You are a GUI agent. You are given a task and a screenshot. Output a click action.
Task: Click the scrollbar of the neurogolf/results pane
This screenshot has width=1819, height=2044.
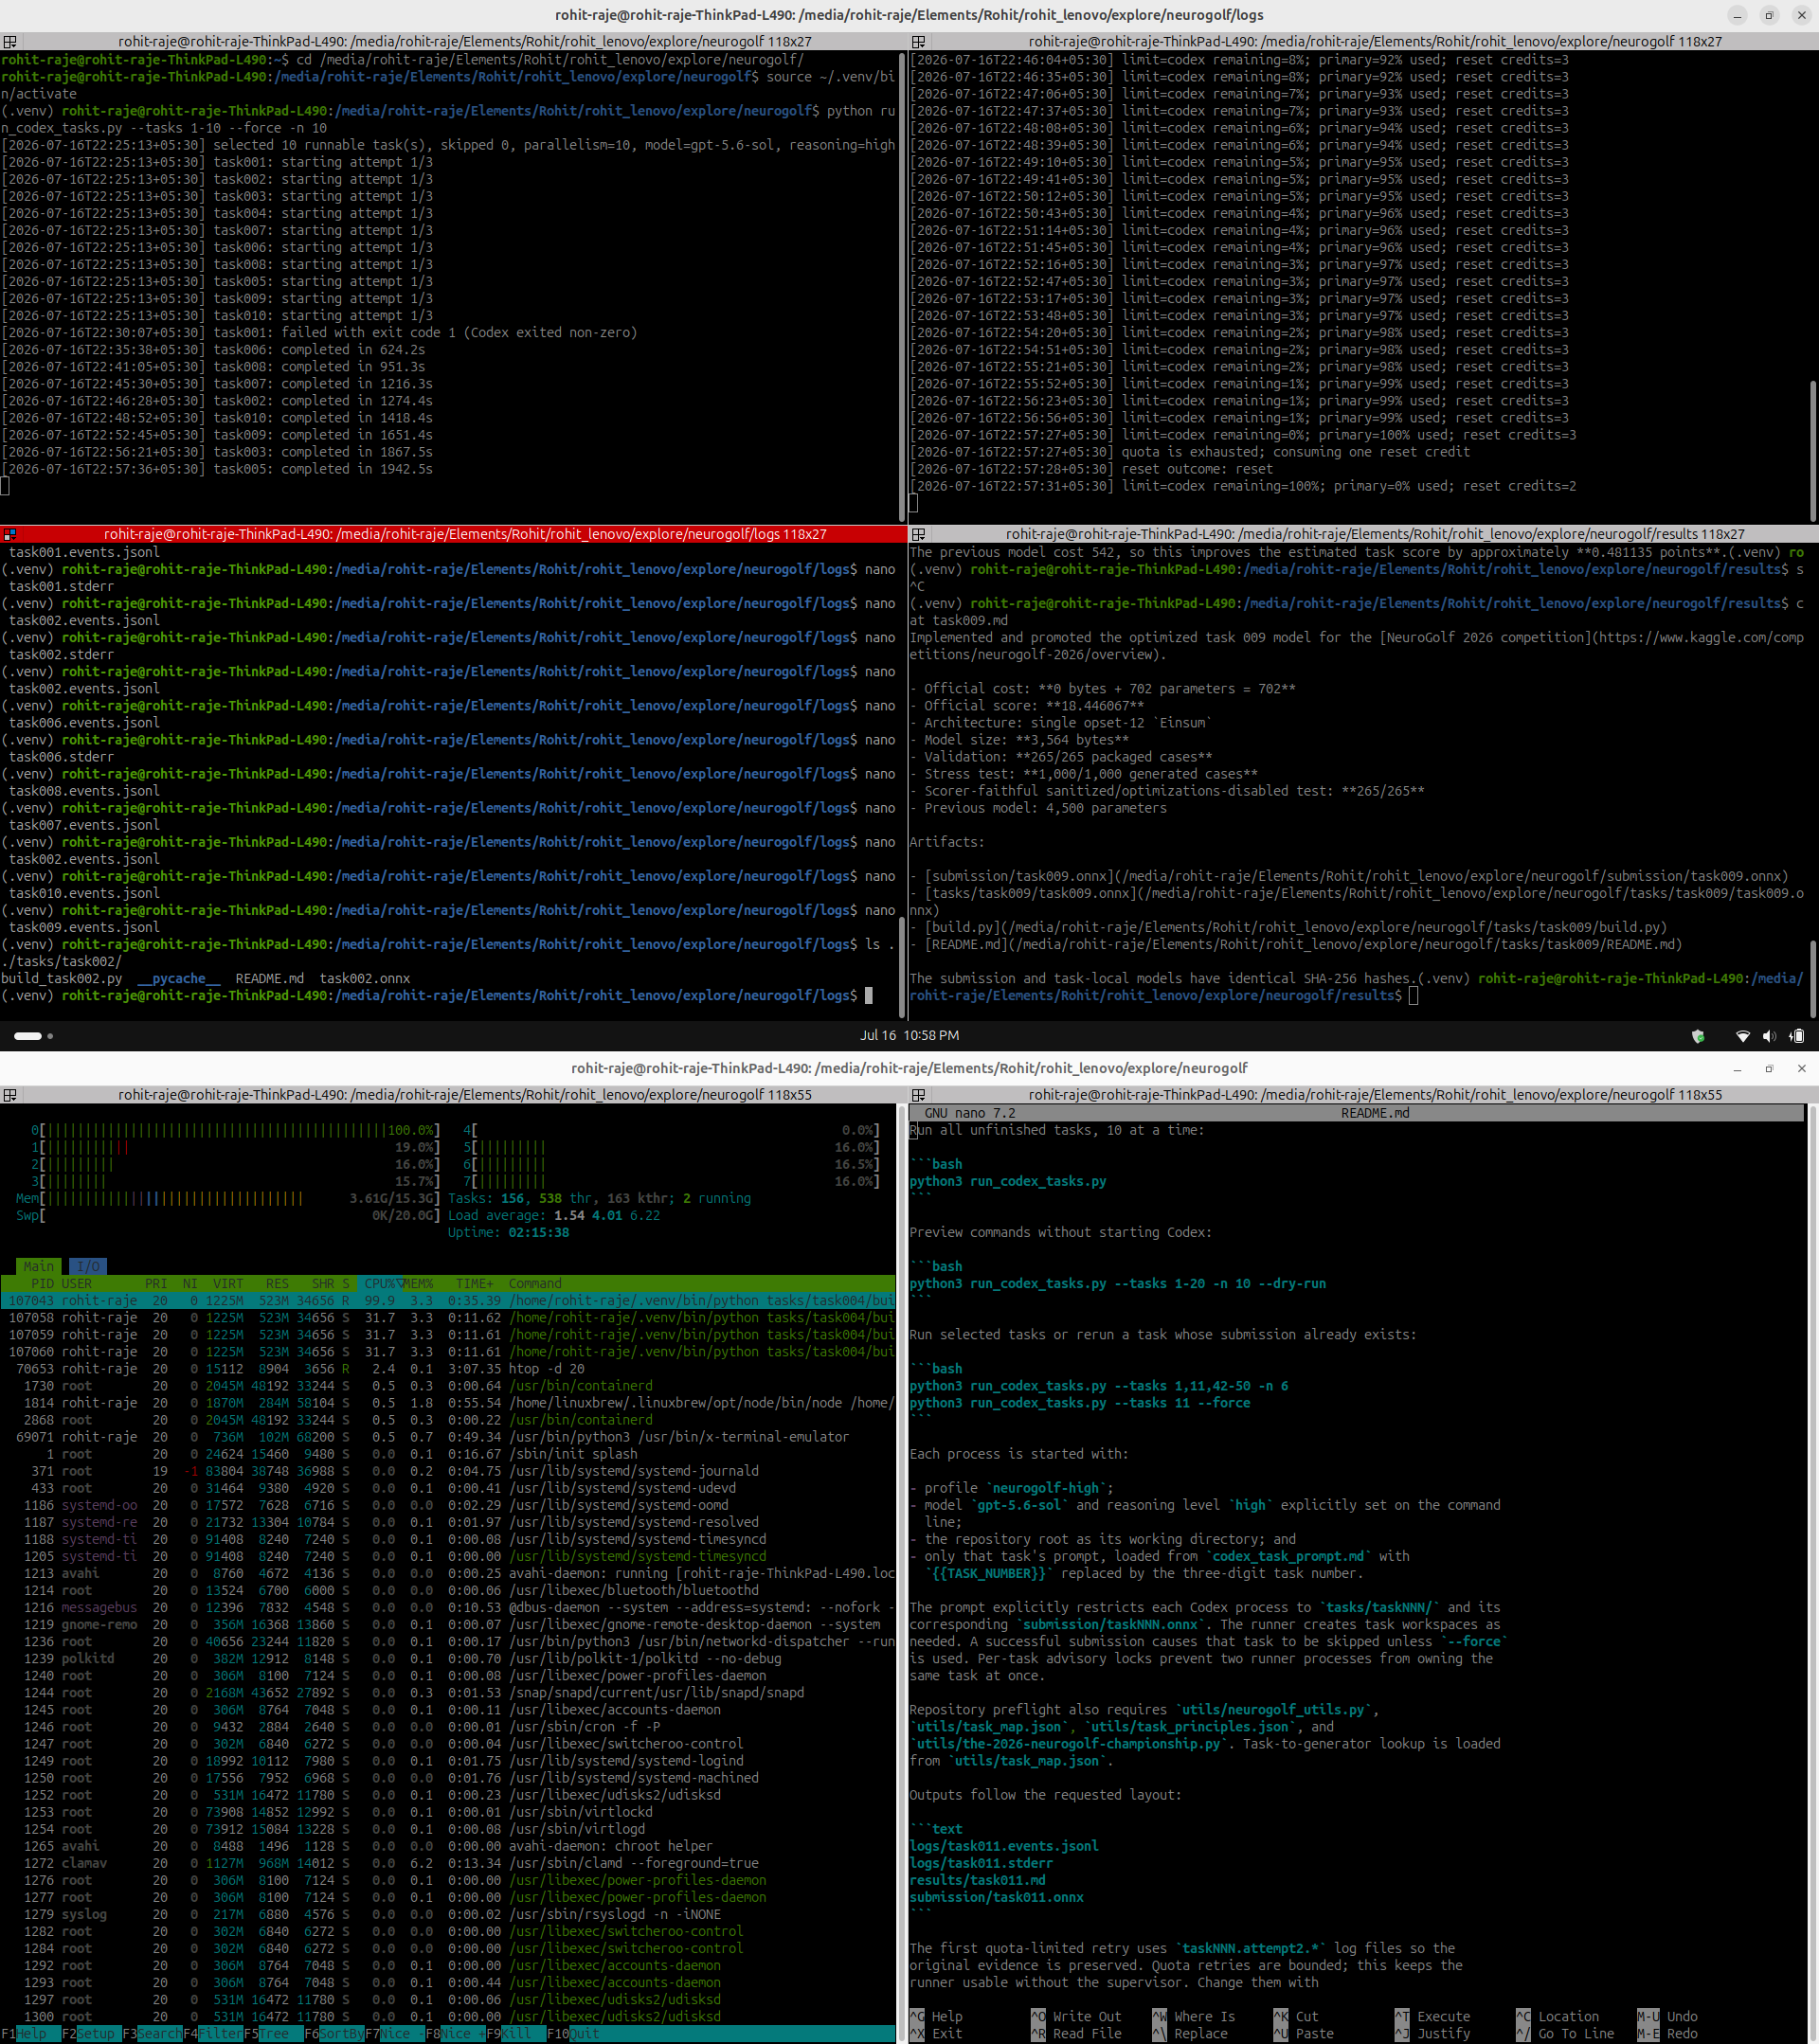tap(1812, 980)
